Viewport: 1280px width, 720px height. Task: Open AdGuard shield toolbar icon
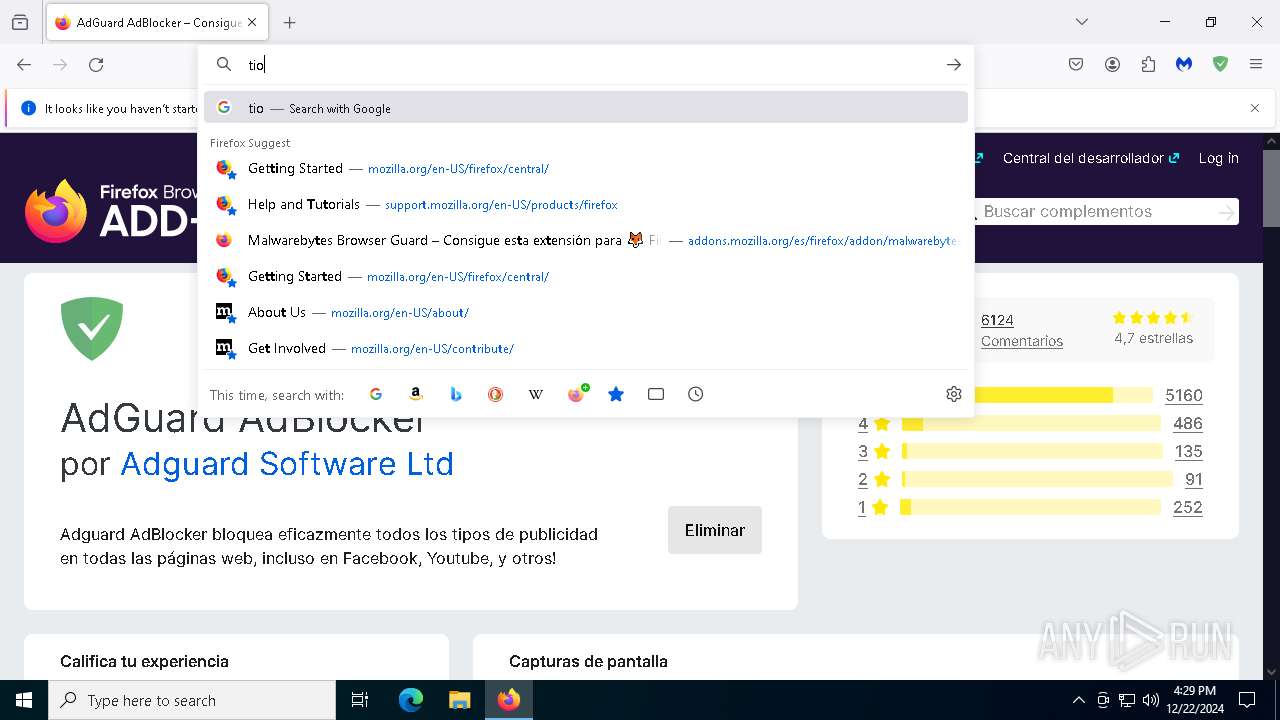(1220, 64)
